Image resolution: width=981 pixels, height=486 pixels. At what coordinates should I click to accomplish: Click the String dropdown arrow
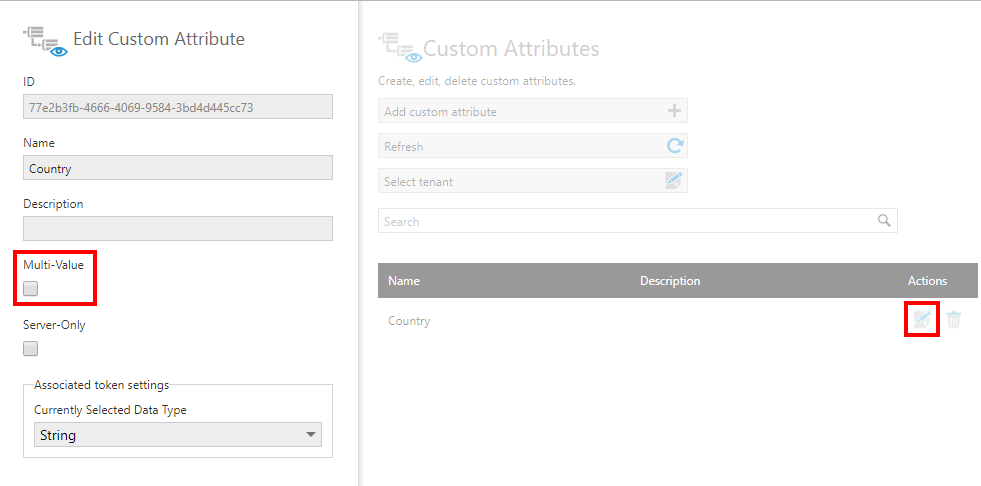tap(310, 435)
